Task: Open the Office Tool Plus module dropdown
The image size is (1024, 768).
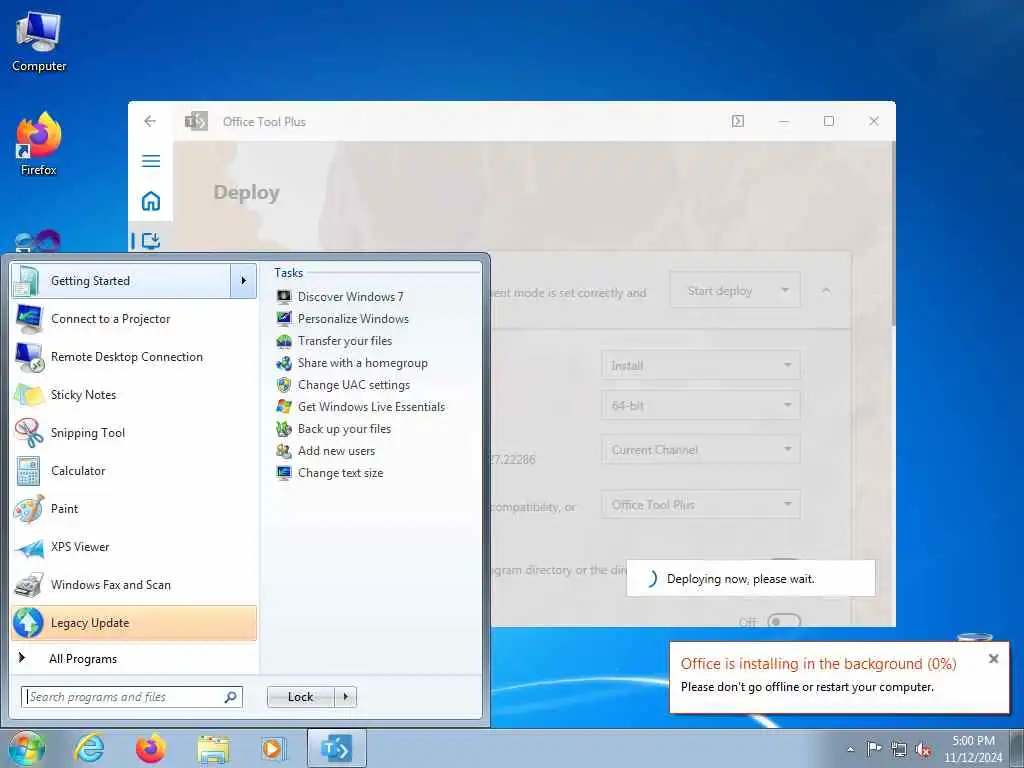Action: coord(701,505)
